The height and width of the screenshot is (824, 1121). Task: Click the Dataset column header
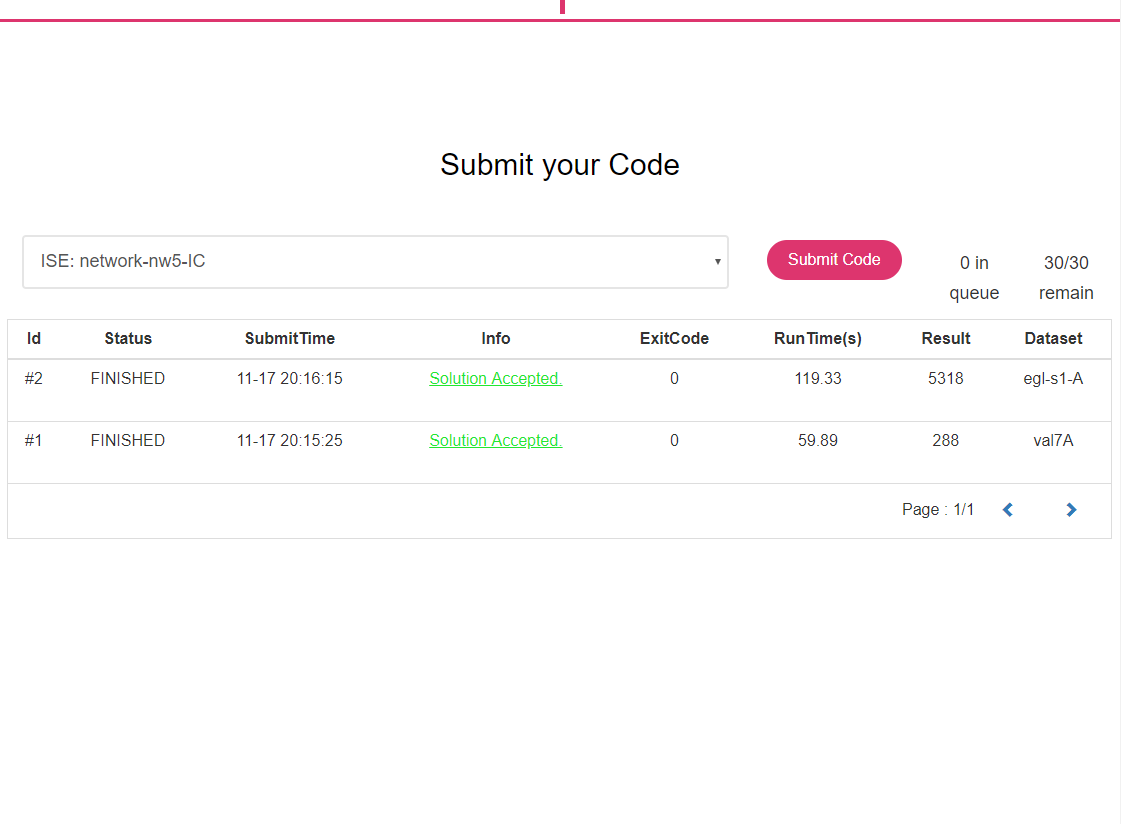[1053, 338]
